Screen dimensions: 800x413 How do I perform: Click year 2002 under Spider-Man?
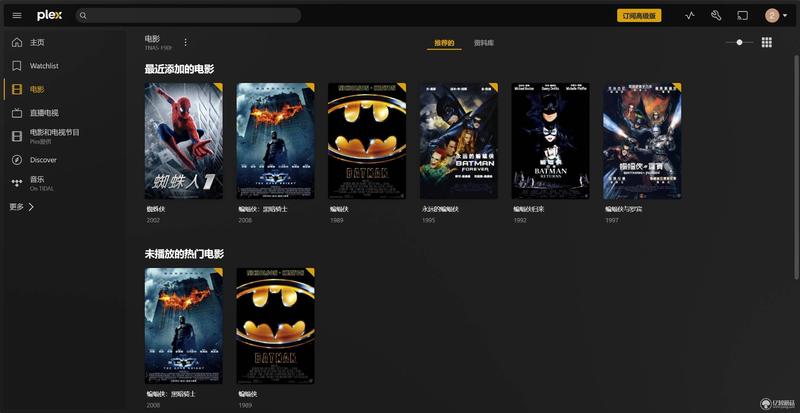coord(153,221)
